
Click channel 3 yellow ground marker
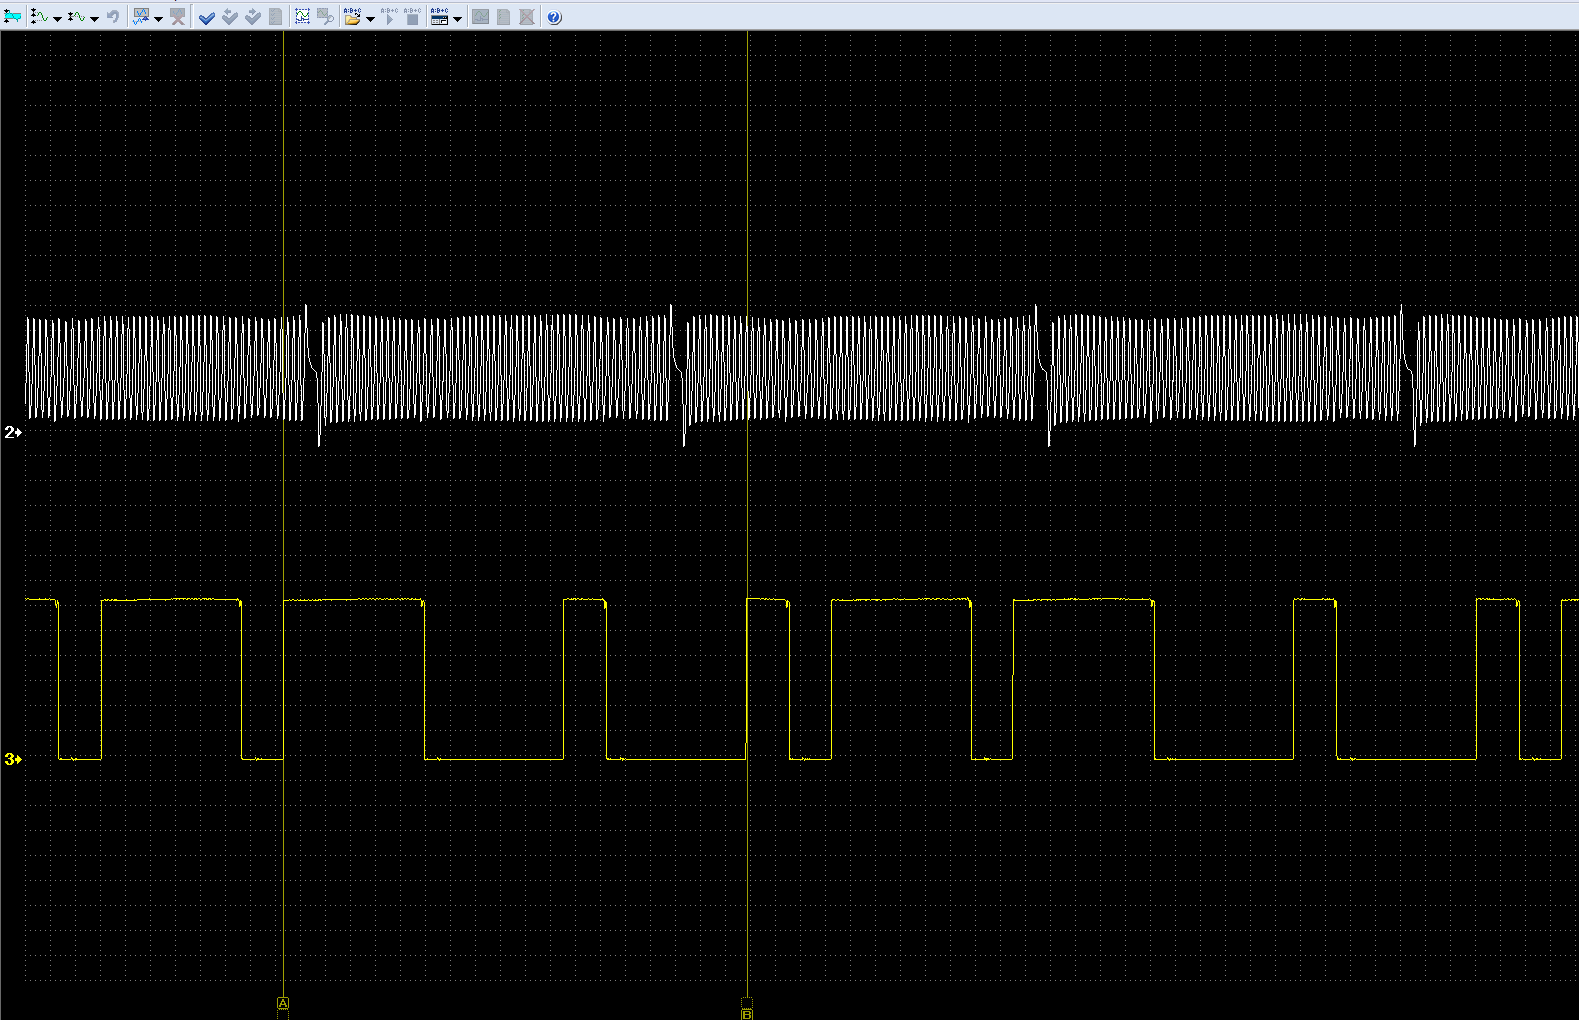click(13, 759)
